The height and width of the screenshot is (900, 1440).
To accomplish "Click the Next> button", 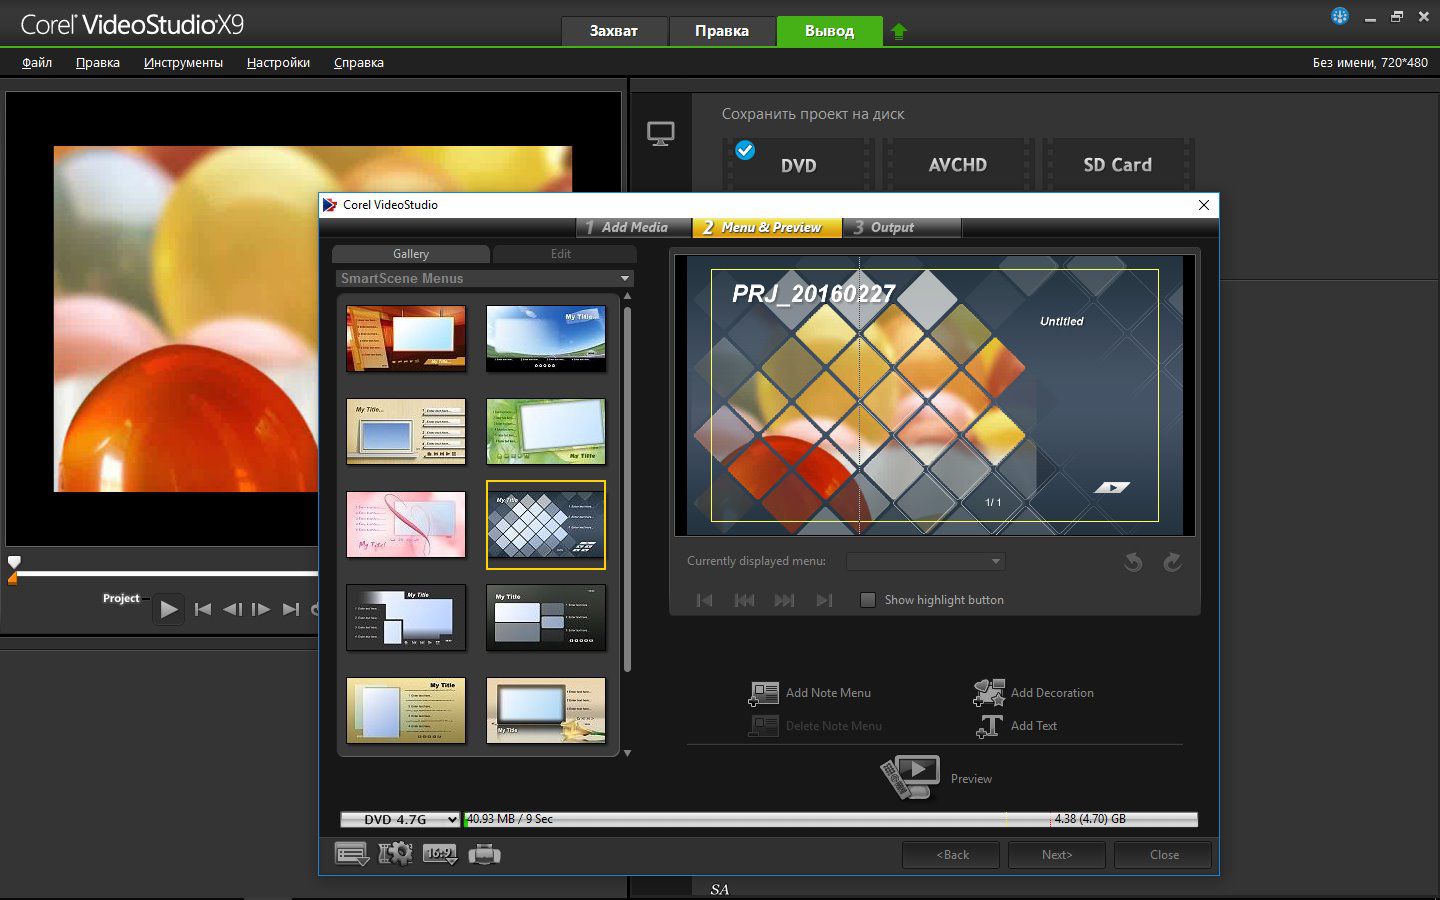I will [x=1057, y=855].
